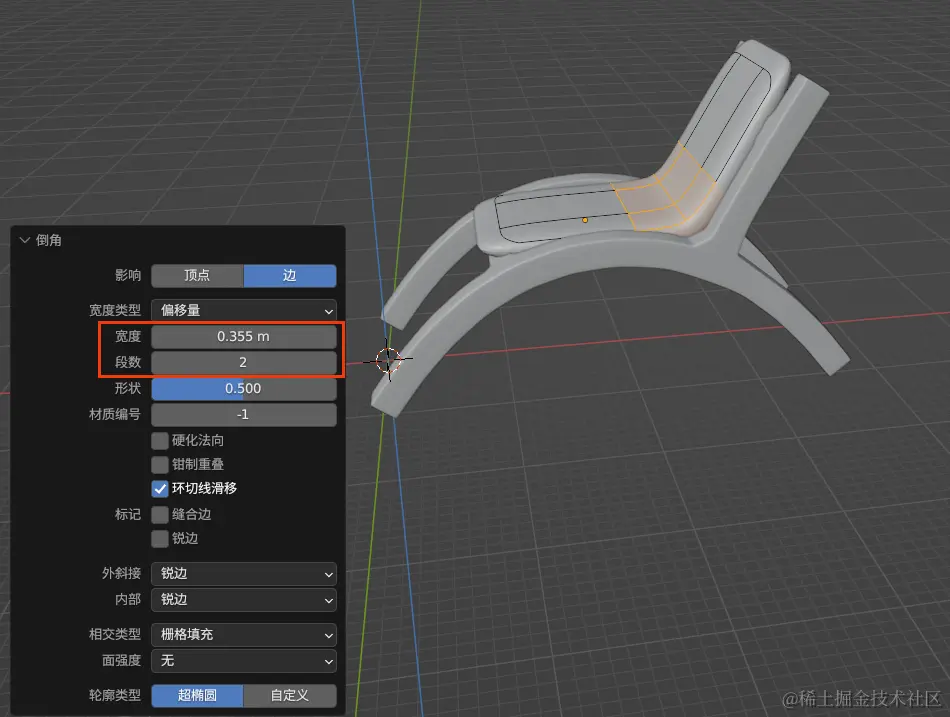Enable the 锐边 mark checkbox
Viewport: 950px width, 717px height.
[x=160, y=539]
